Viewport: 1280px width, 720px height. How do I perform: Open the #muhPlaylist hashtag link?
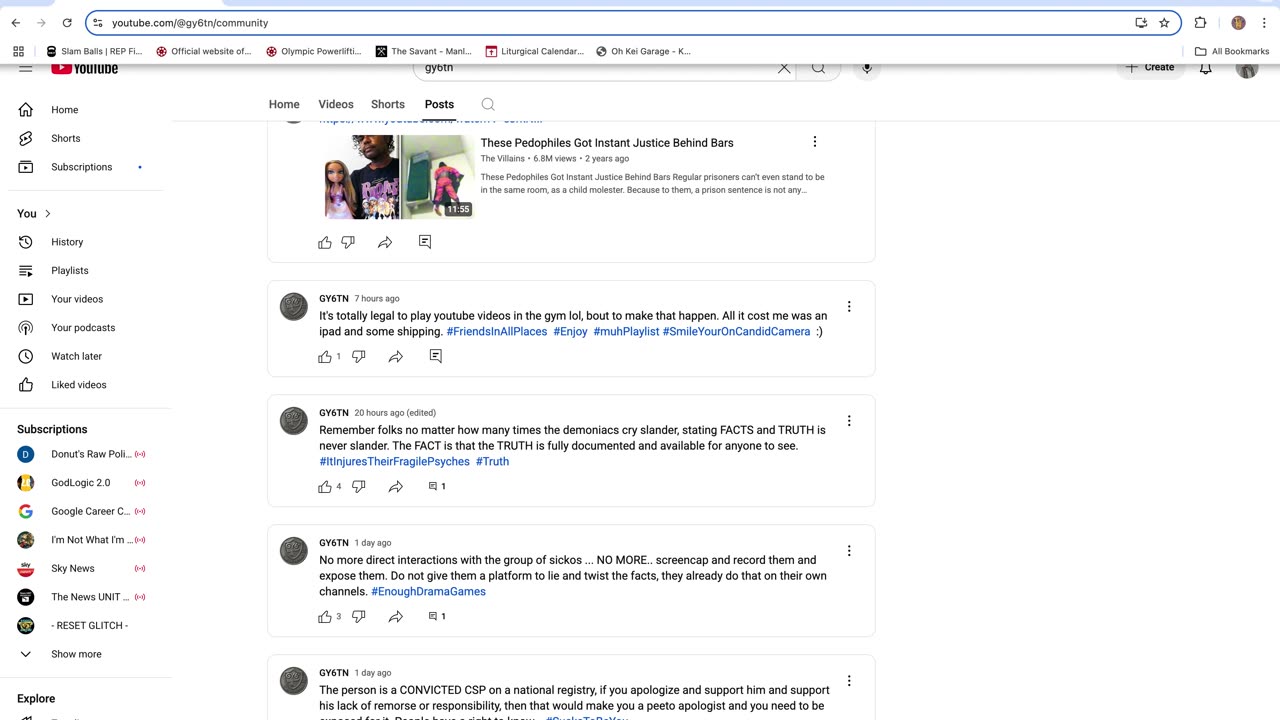click(626, 331)
